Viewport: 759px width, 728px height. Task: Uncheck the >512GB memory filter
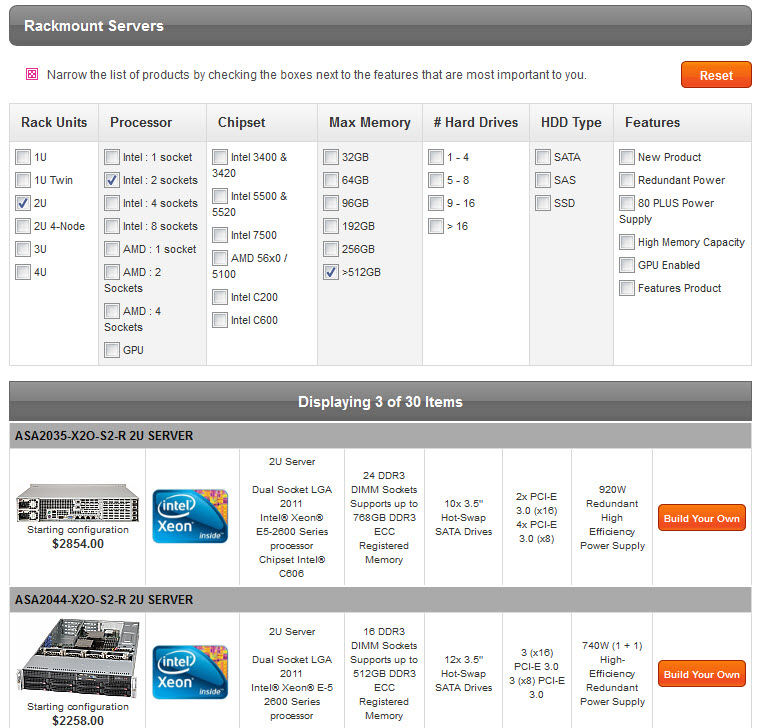pyautogui.click(x=331, y=272)
